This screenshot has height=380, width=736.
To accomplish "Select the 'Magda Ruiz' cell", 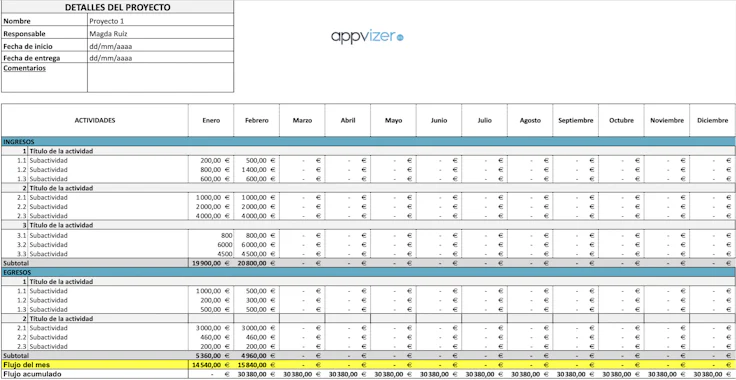I will (x=161, y=34).
